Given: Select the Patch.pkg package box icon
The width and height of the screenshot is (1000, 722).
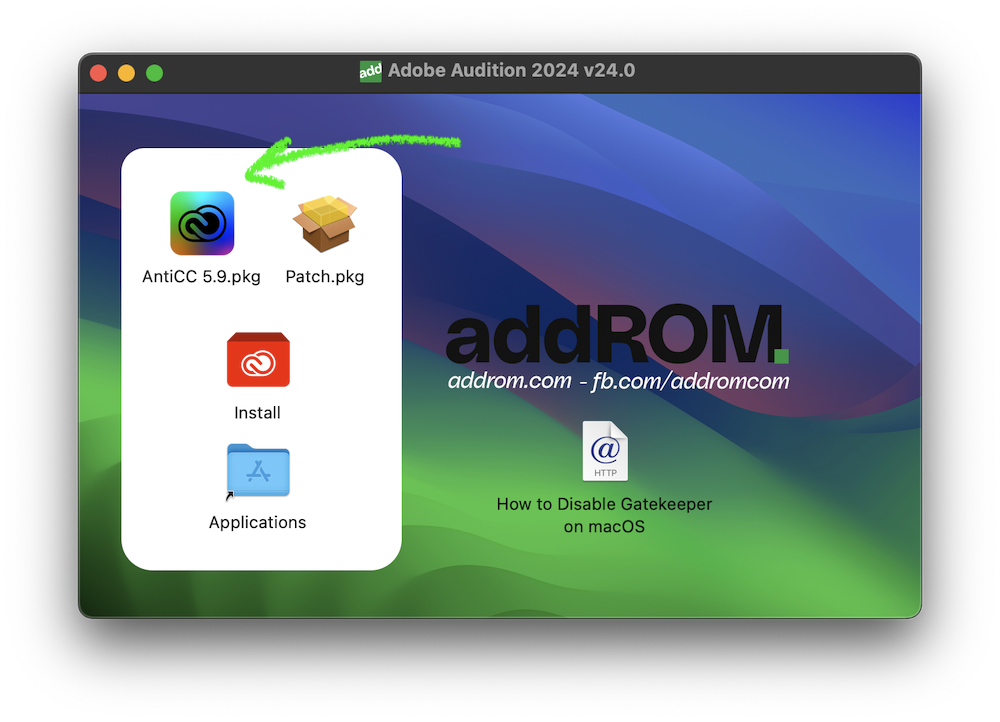Looking at the screenshot, I should click(x=325, y=224).
